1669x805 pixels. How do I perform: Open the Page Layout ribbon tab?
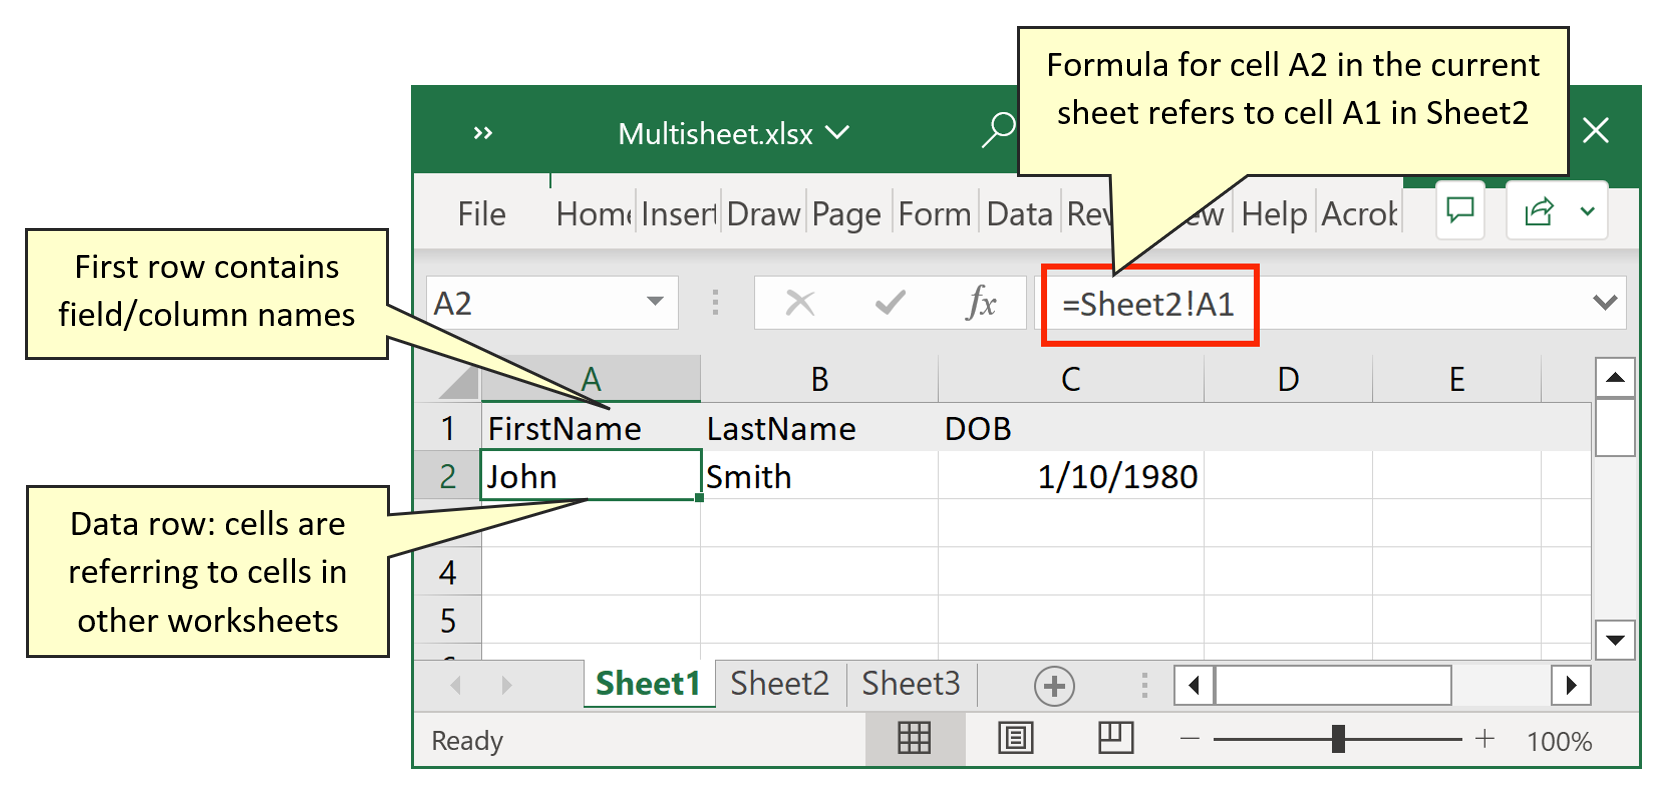pyautogui.click(x=847, y=214)
